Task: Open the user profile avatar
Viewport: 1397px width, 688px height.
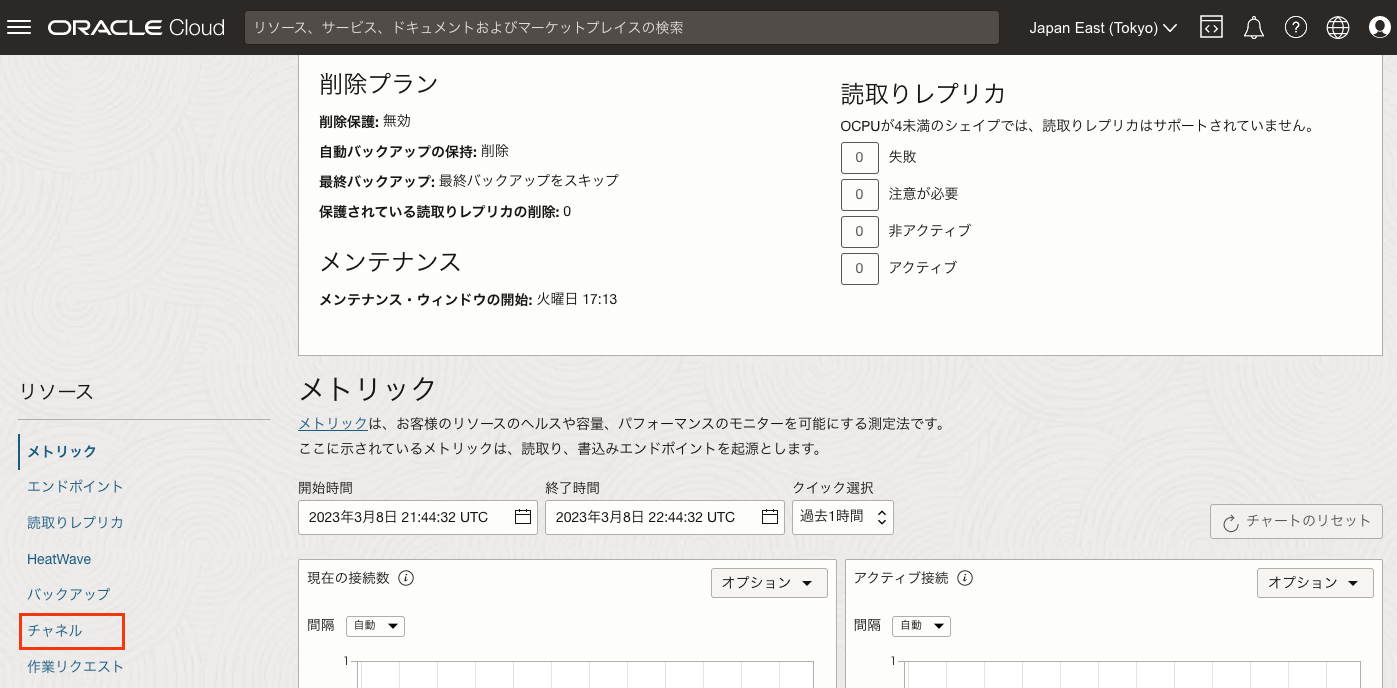Action: click(x=1379, y=28)
